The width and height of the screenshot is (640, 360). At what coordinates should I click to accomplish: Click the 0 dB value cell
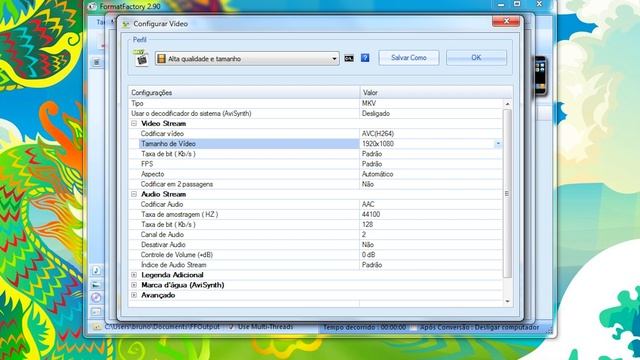(431, 255)
